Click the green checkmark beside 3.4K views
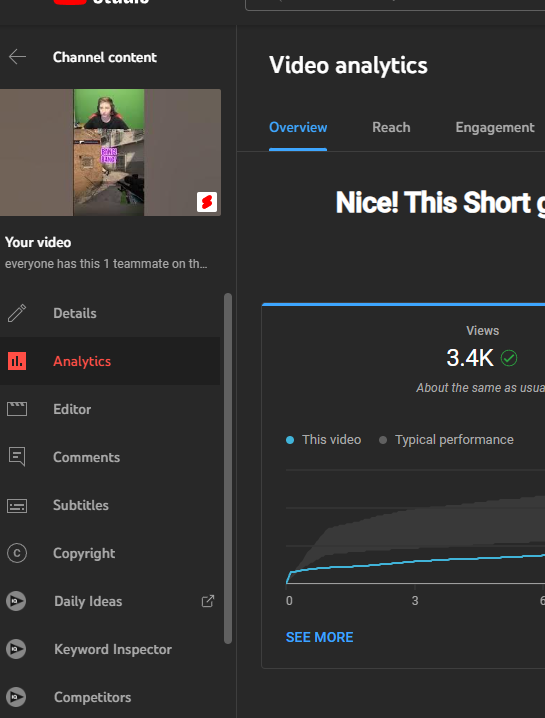 point(509,358)
